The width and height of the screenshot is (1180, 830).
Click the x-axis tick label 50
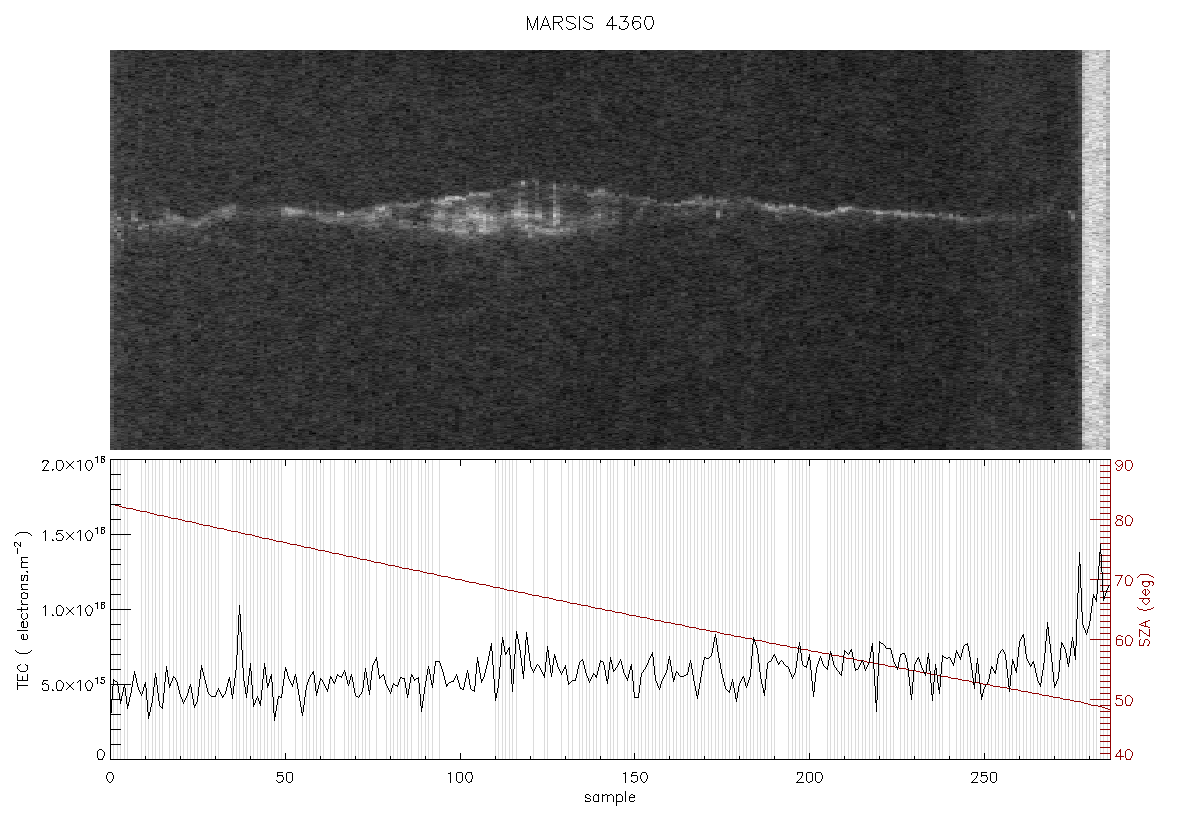click(x=284, y=777)
